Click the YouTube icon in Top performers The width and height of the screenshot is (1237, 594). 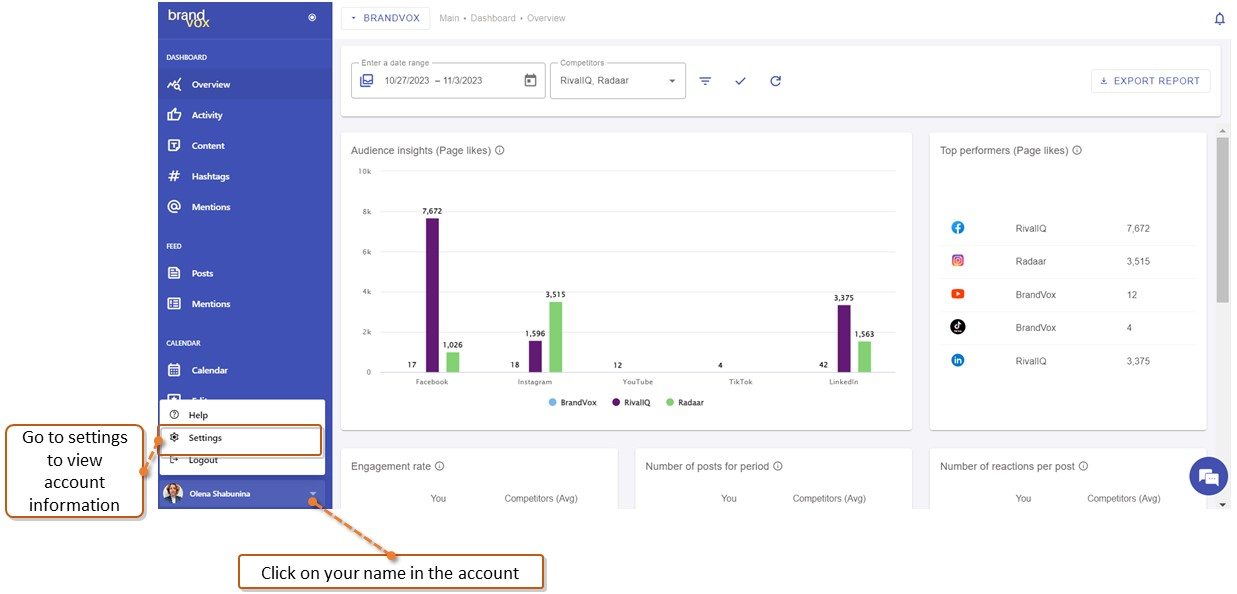click(x=957, y=294)
